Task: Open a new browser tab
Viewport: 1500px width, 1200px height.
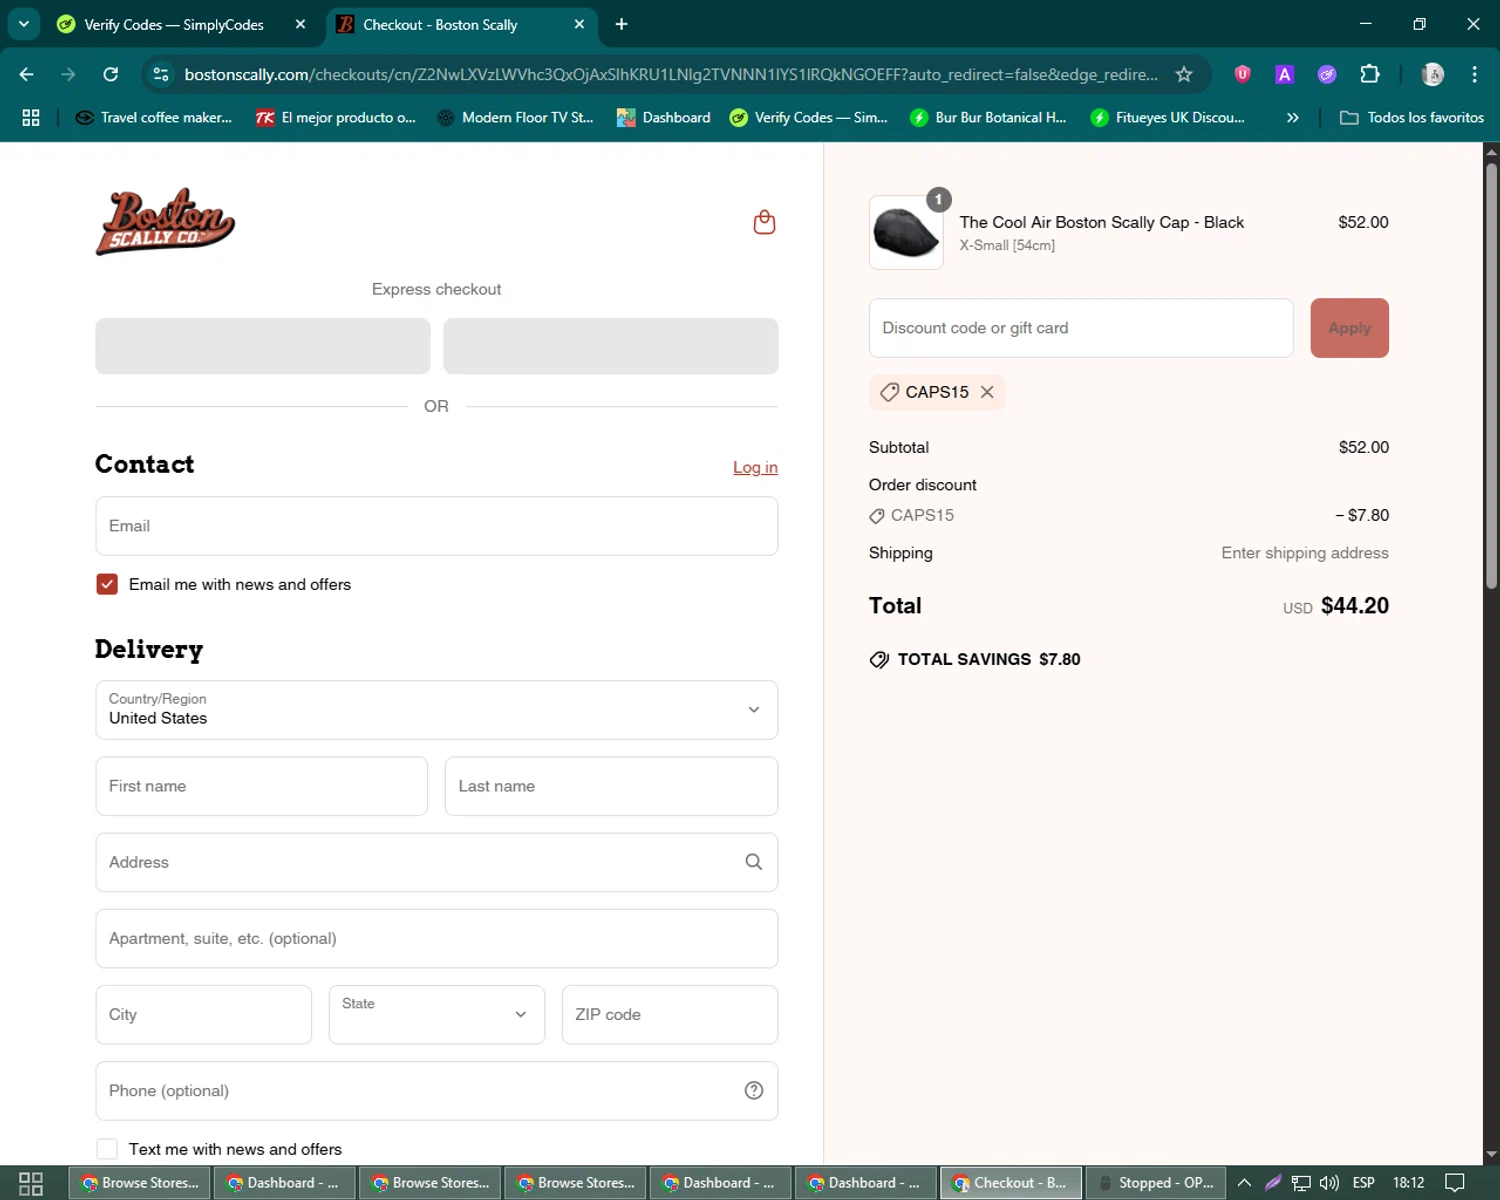Action: coord(621,24)
